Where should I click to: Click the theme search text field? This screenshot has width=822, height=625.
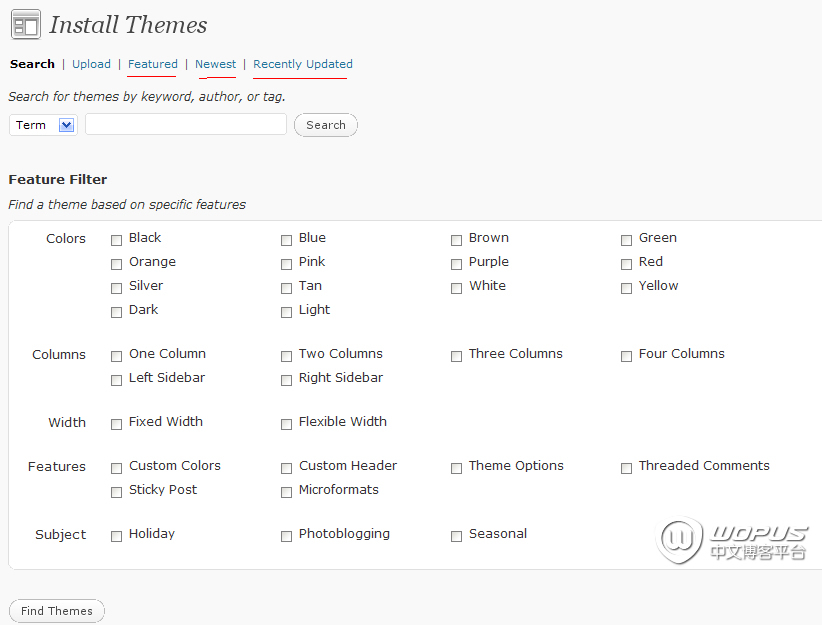pyautogui.click(x=186, y=124)
